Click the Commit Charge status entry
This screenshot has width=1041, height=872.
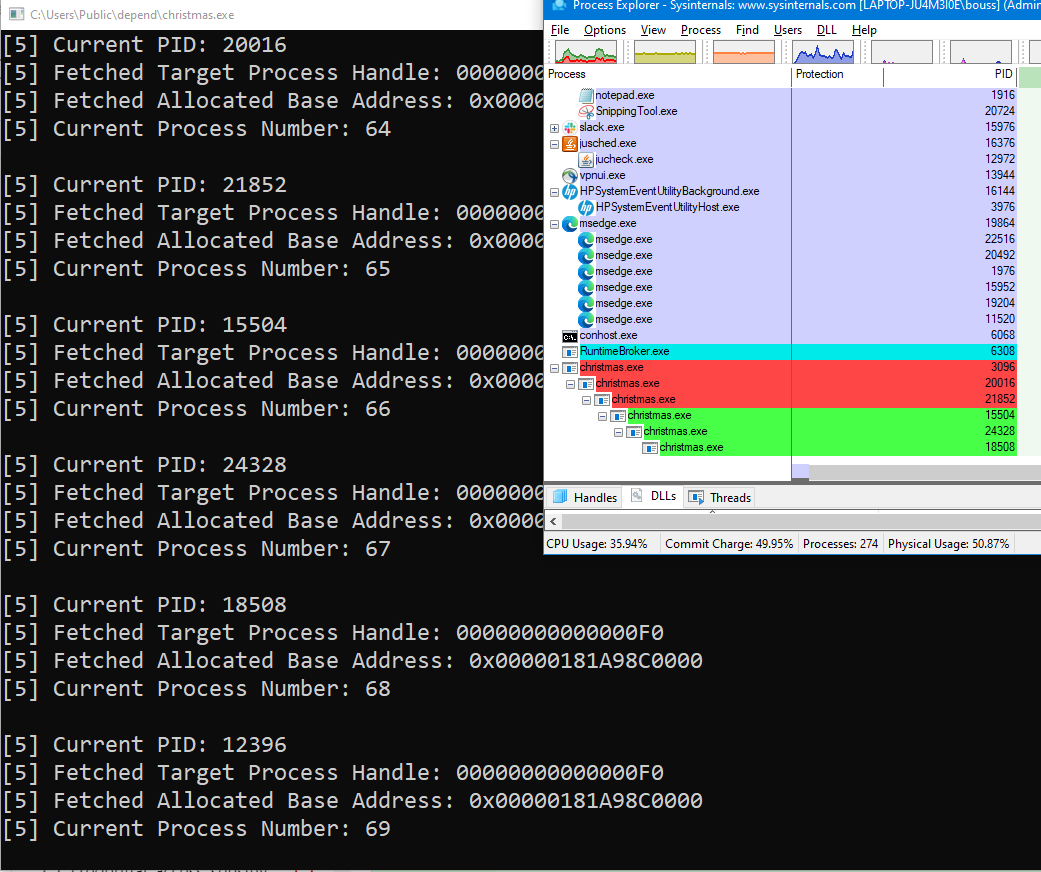[729, 544]
